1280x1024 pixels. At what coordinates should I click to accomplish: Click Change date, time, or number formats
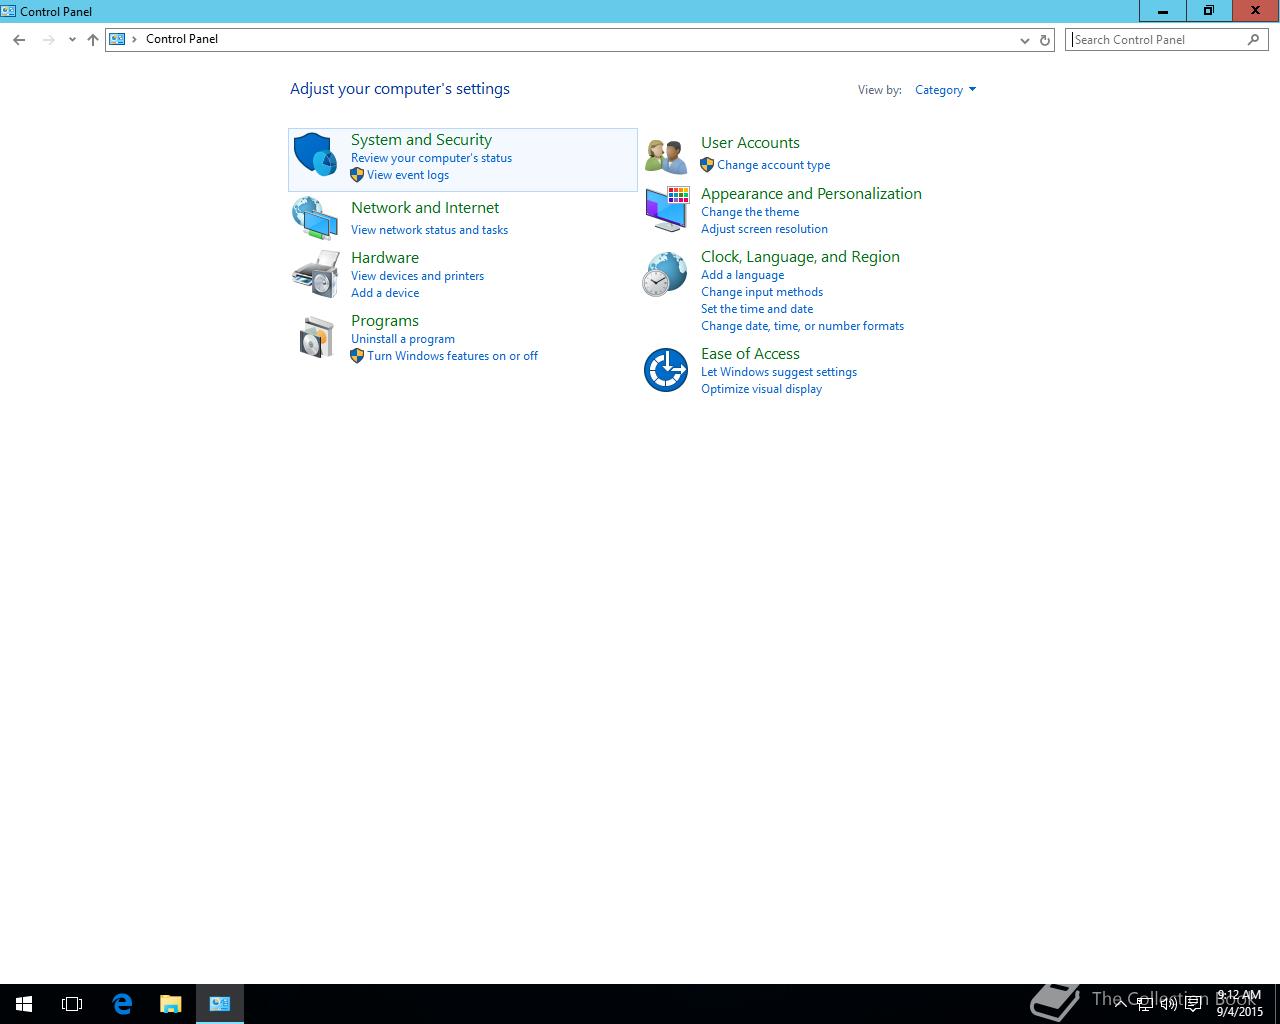click(x=802, y=326)
